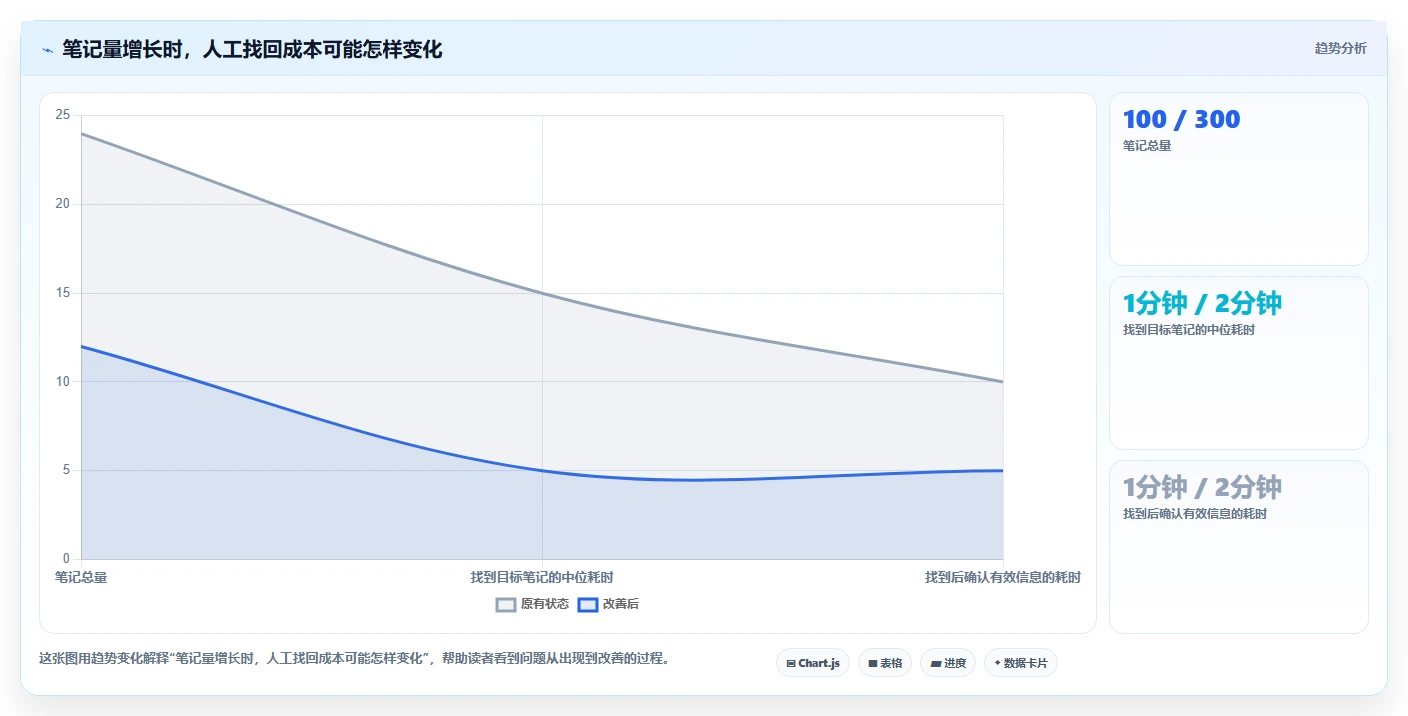Click the 趋势分析 label in header

(1340, 48)
